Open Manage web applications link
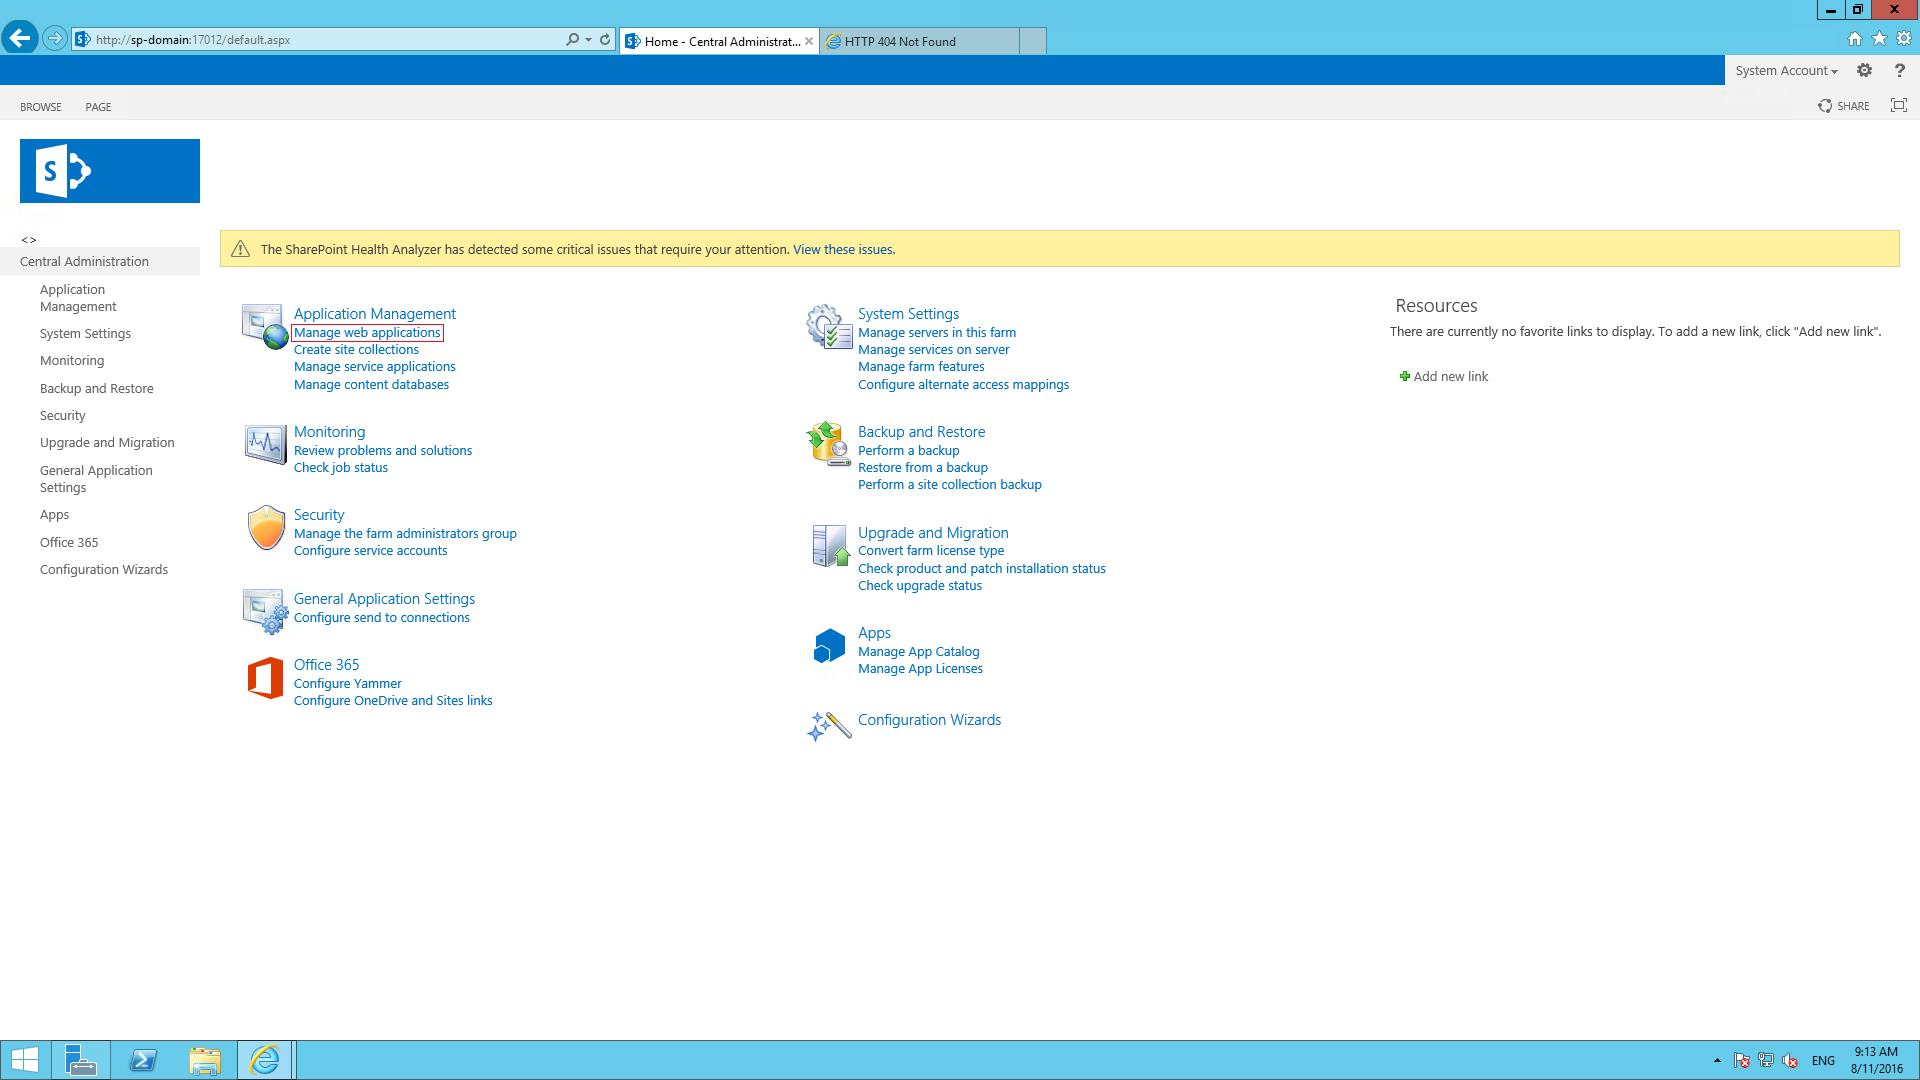The image size is (1920, 1080). [367, 333]
